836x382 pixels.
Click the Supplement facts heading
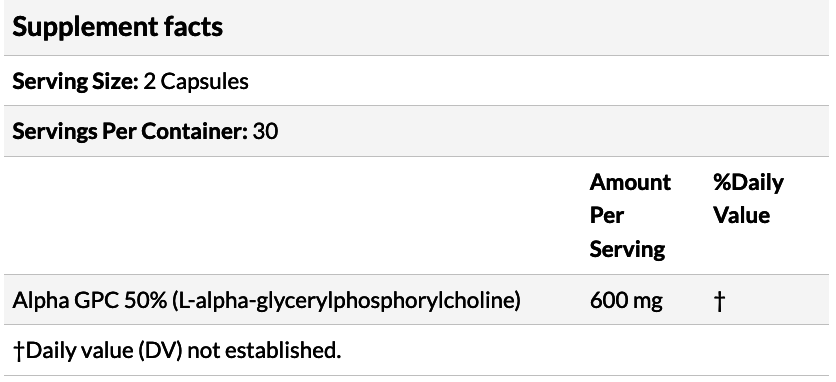pyautogui.click(x=117, y=27)
